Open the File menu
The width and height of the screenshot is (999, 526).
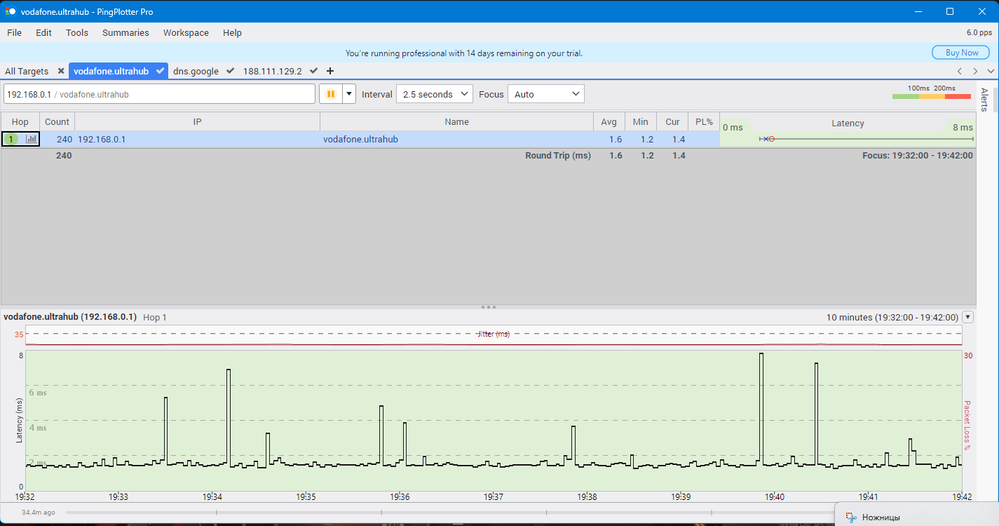point(14,32)
